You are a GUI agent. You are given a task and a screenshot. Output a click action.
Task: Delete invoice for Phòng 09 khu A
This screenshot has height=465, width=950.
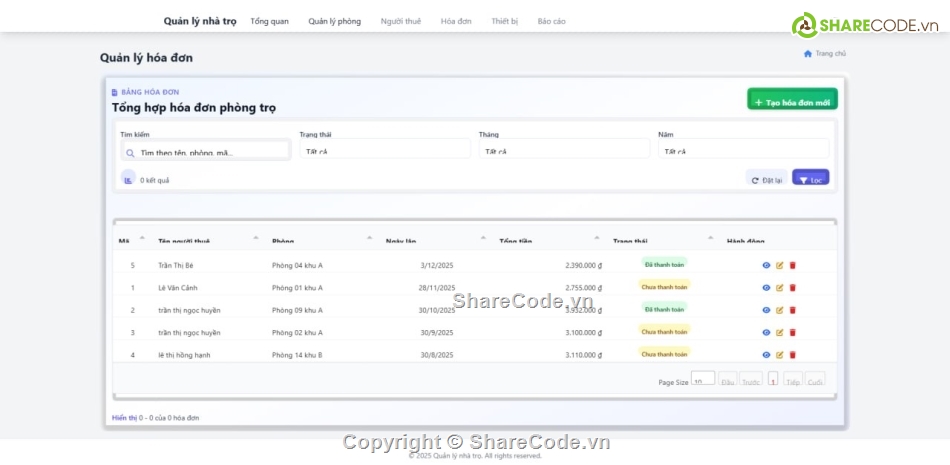[x=792, y=310]
